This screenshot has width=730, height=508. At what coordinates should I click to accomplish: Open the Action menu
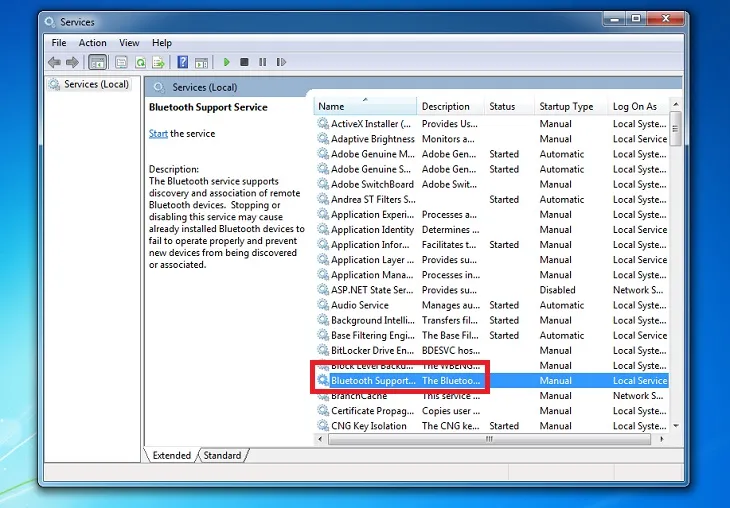92,43
